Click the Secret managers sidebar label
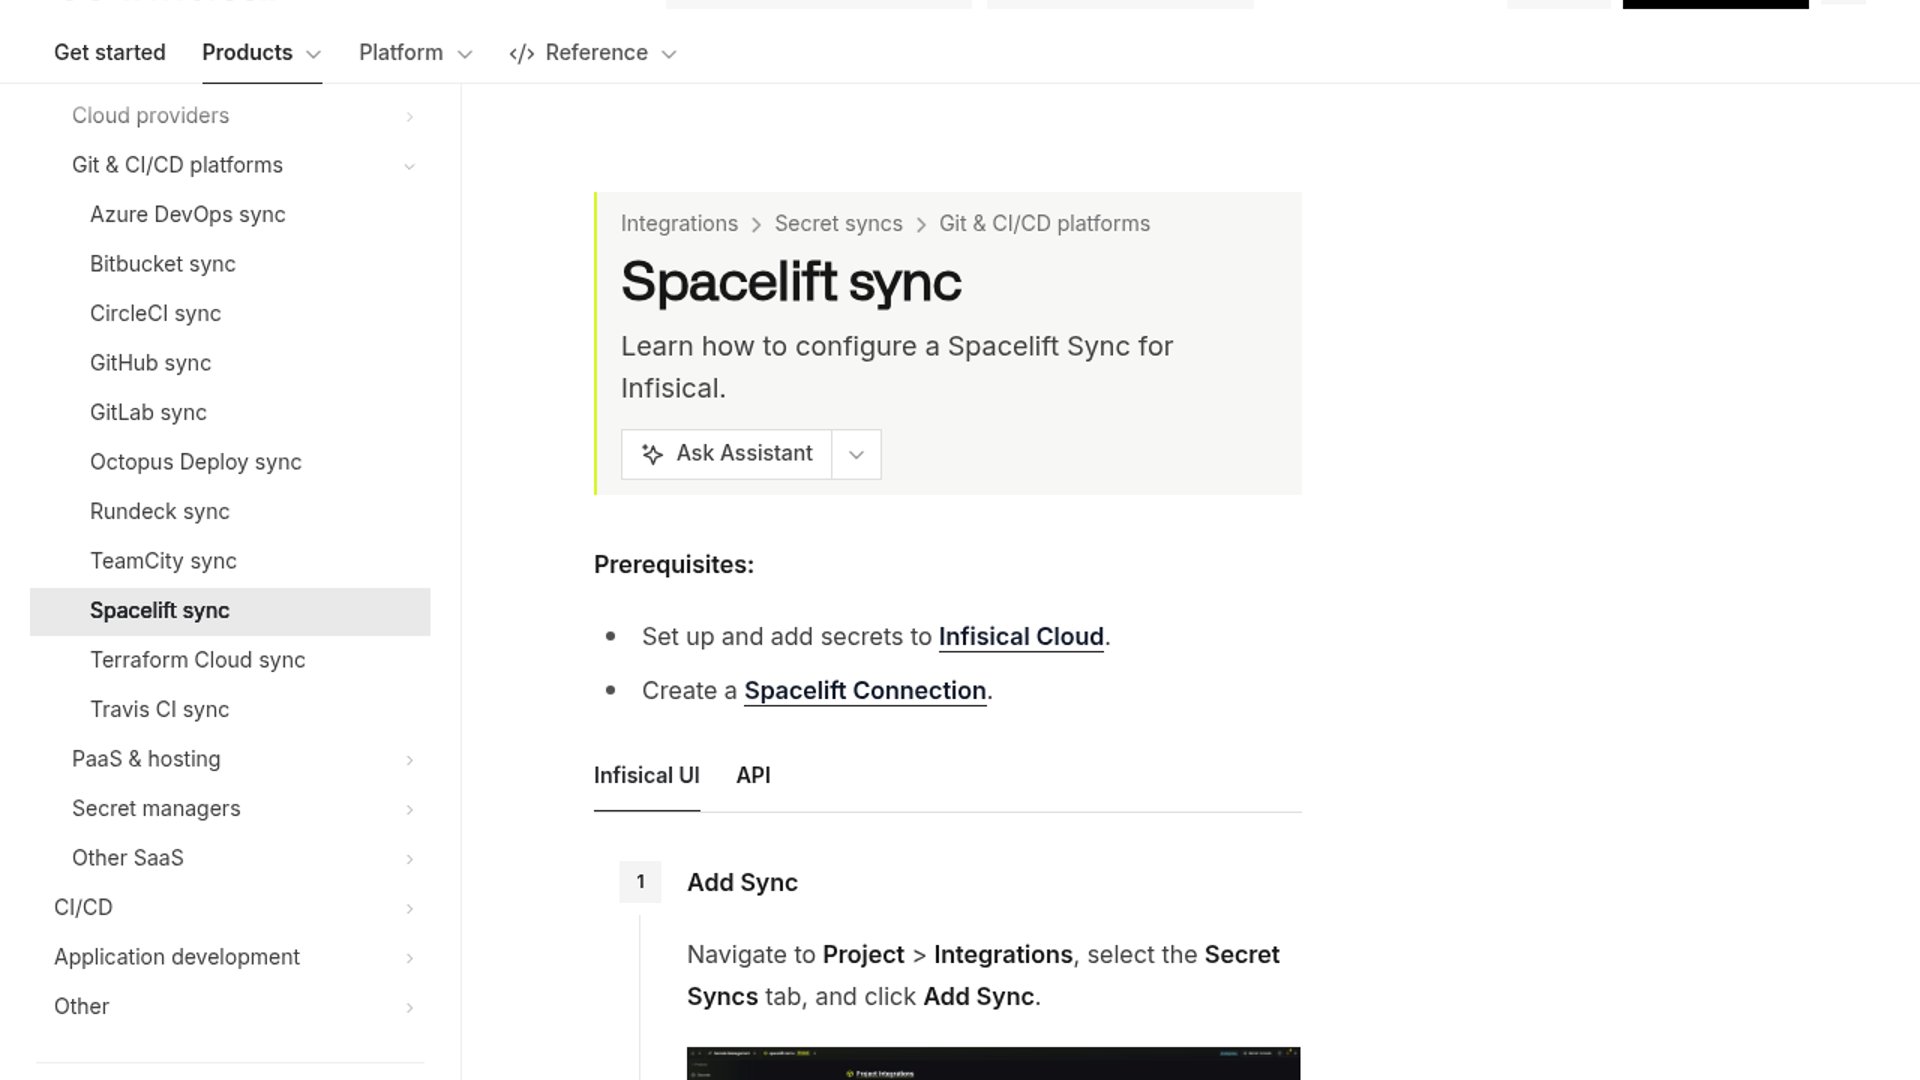The height and width of the screenshot is (1080, 1920). [x=156, y=809]
